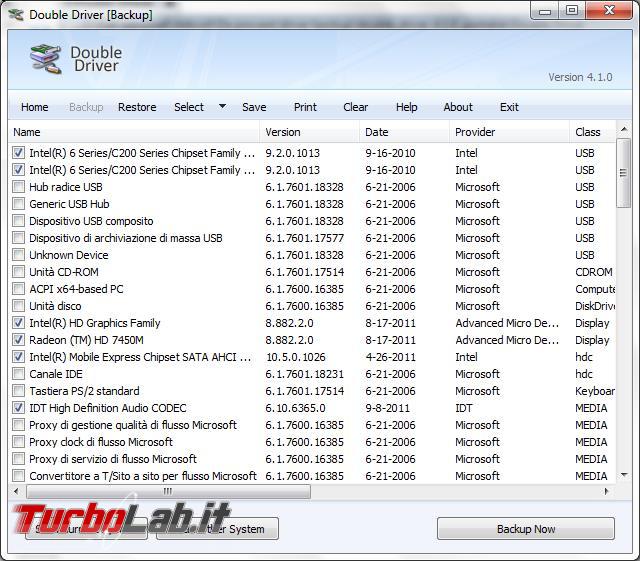Uncheck IDT High Definition Audio CODEC
Viewport: 640px width, 561px height.
coord(18,407)
